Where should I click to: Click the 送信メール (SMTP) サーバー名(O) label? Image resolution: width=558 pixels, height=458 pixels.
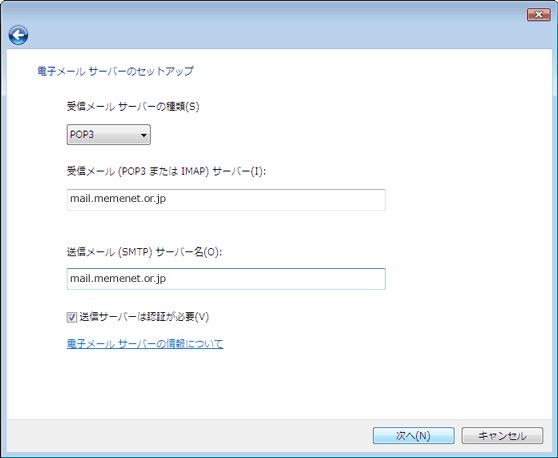[144, 252]
